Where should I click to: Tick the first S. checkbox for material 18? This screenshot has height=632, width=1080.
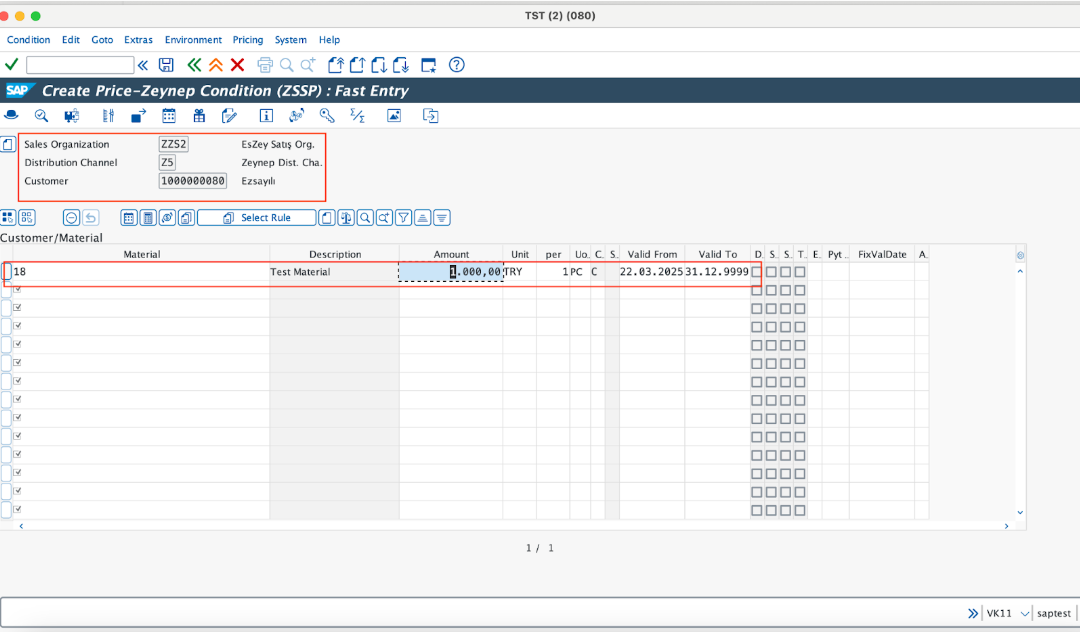pyautogui.click(x=771, y=272)
